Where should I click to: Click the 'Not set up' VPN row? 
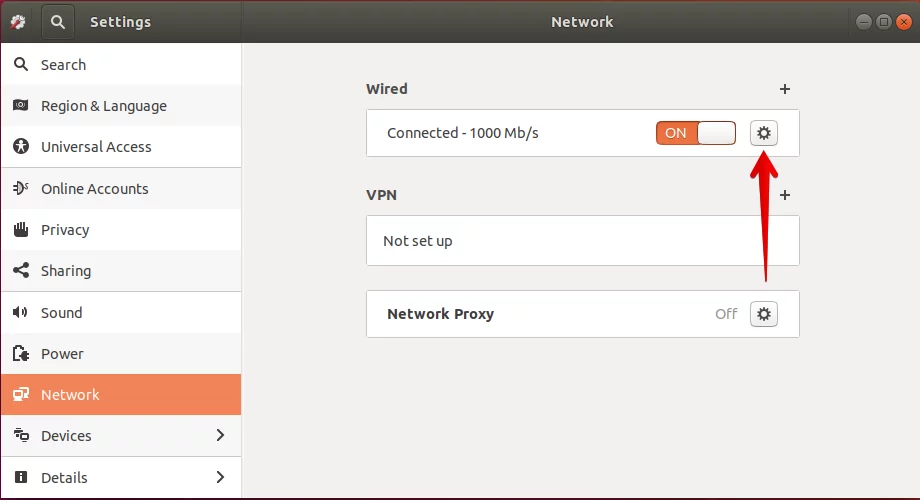(x=583, y=241)
